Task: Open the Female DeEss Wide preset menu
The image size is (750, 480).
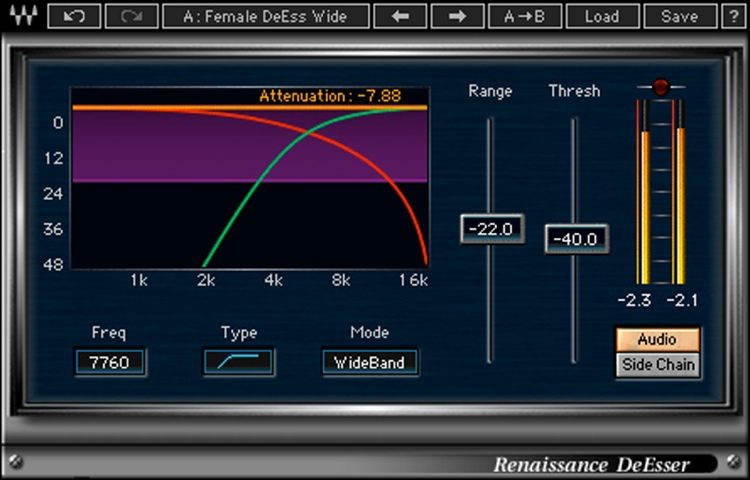Action: coord(265,17)
